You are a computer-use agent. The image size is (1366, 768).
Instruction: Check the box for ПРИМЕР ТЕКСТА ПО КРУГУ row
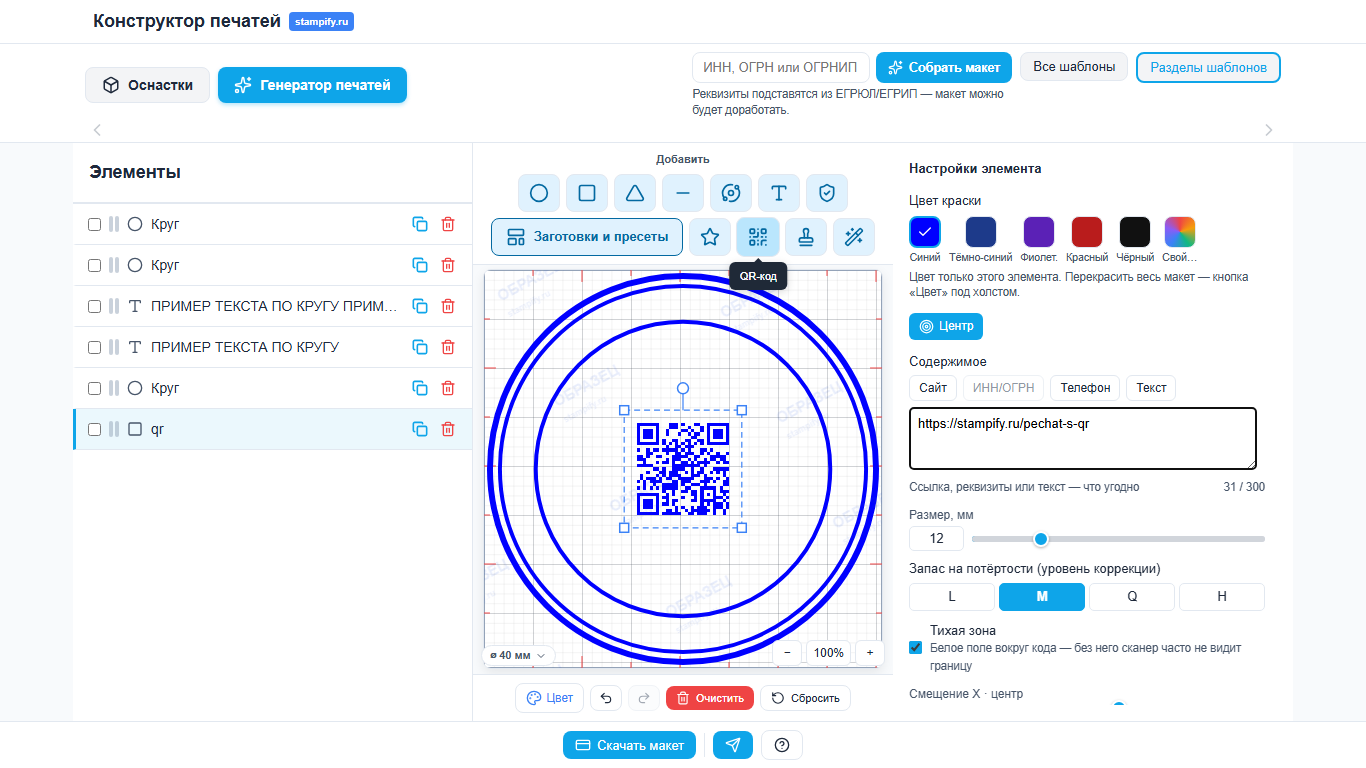95,347
